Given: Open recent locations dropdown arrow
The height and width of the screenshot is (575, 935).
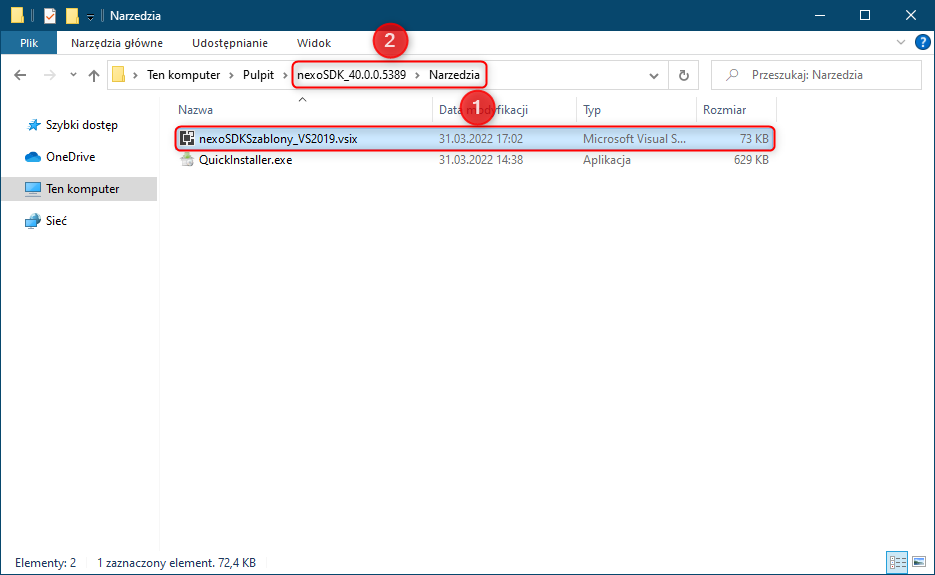Looking at the screenshot, I should [x=73, y=75].
